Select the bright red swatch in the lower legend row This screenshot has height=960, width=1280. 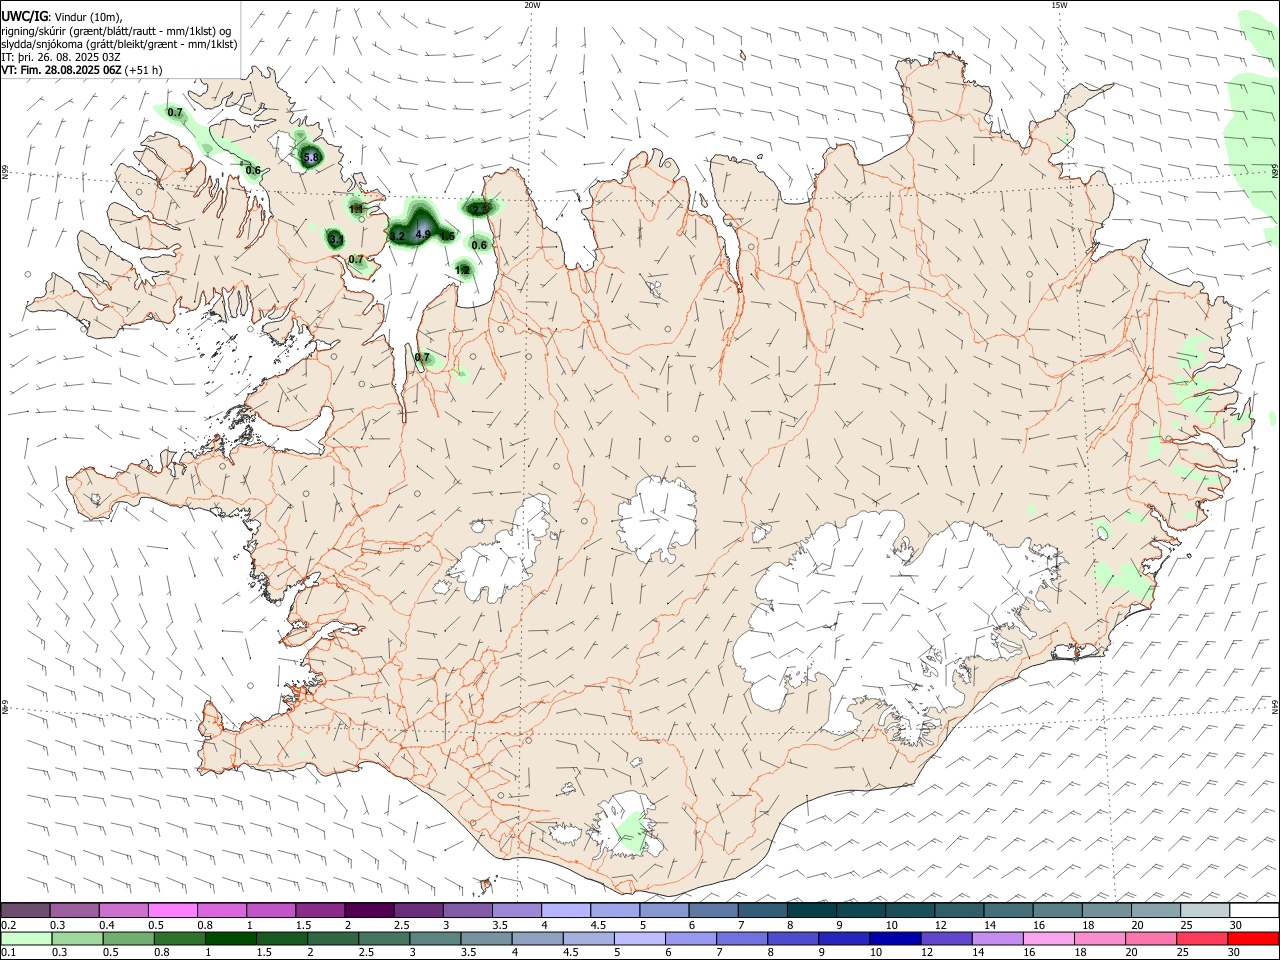pyautogui.click(x=1253, y=939)
